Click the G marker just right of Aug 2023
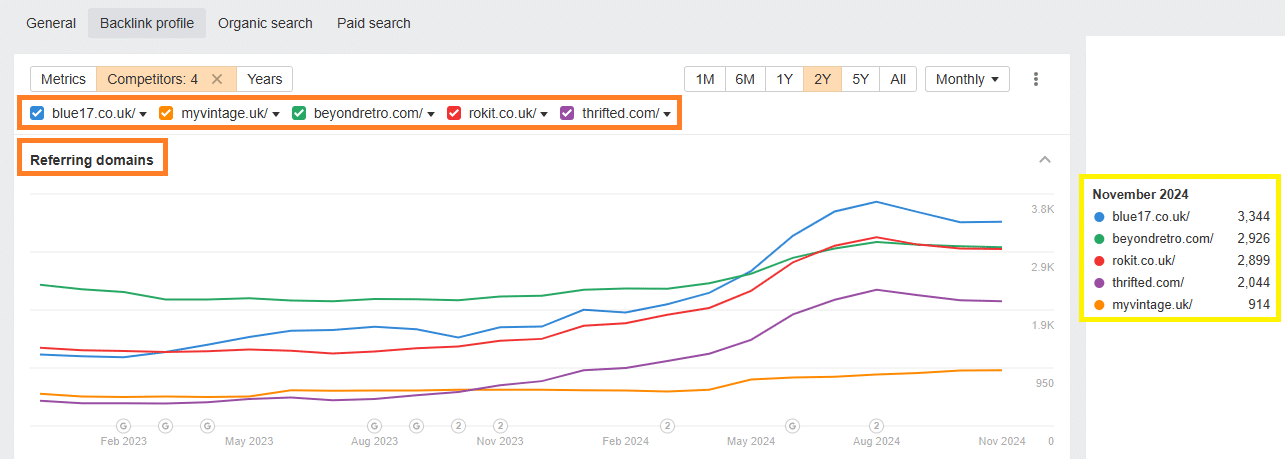Image resolution: width=1285 pixels, height=459 pixels. tap(417, 425)
